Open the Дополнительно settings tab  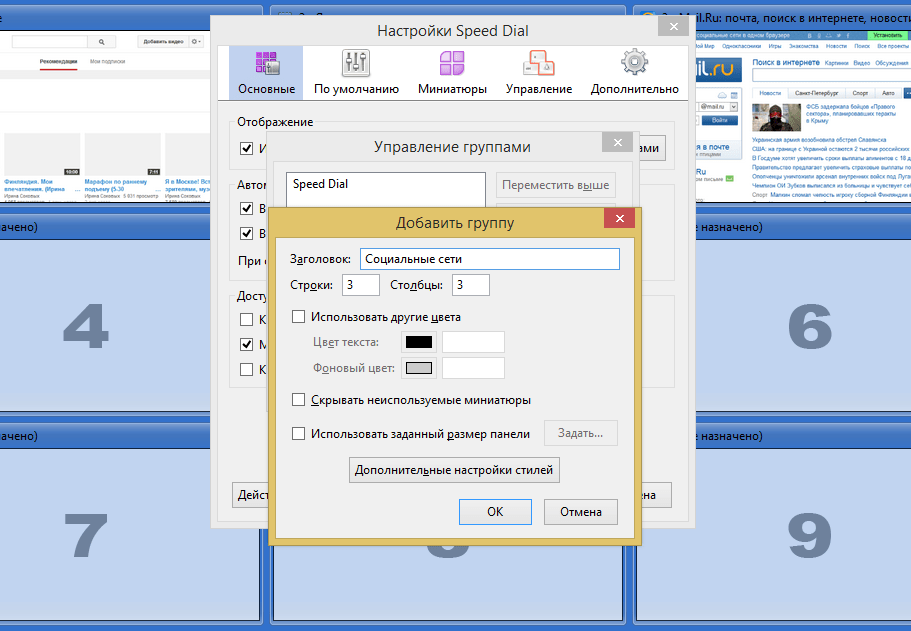(x=634, y=73)
